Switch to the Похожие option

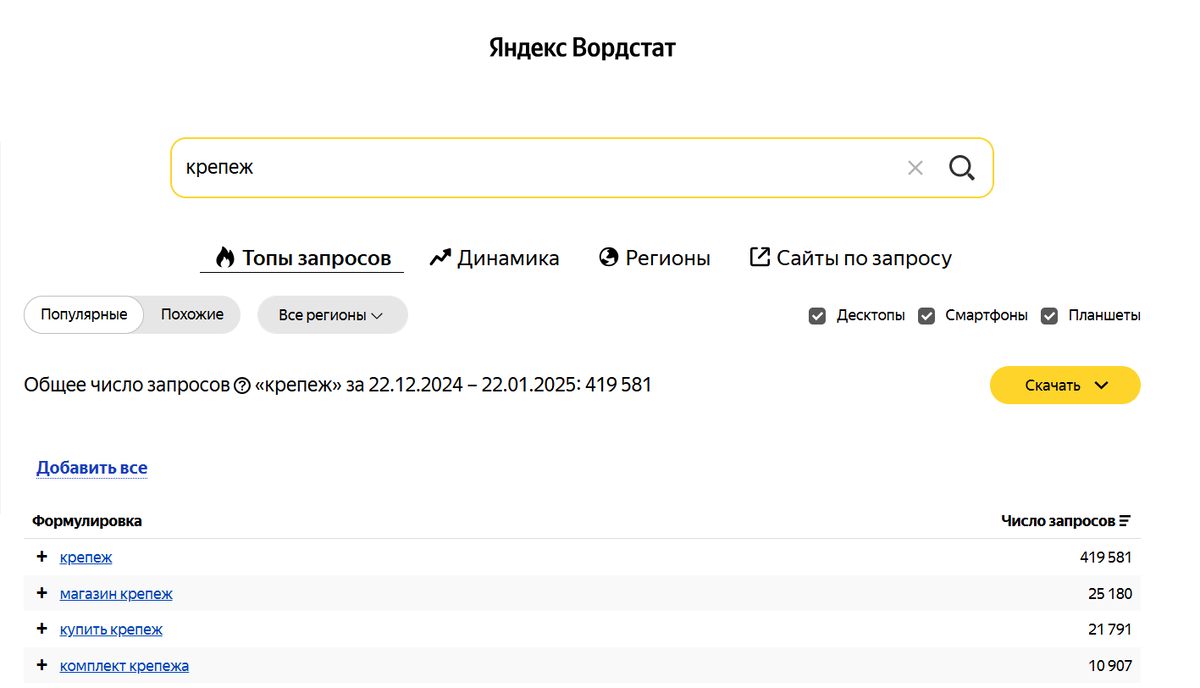192,314
